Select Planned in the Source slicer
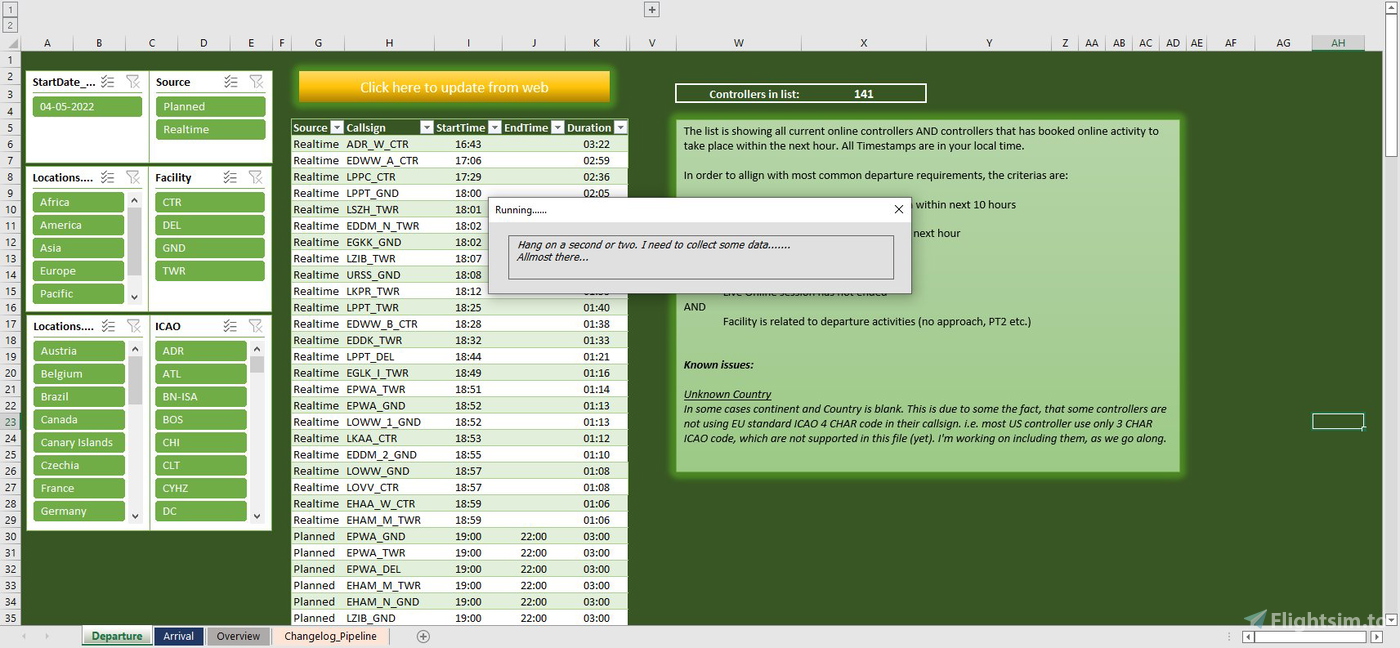 (210, 105)
